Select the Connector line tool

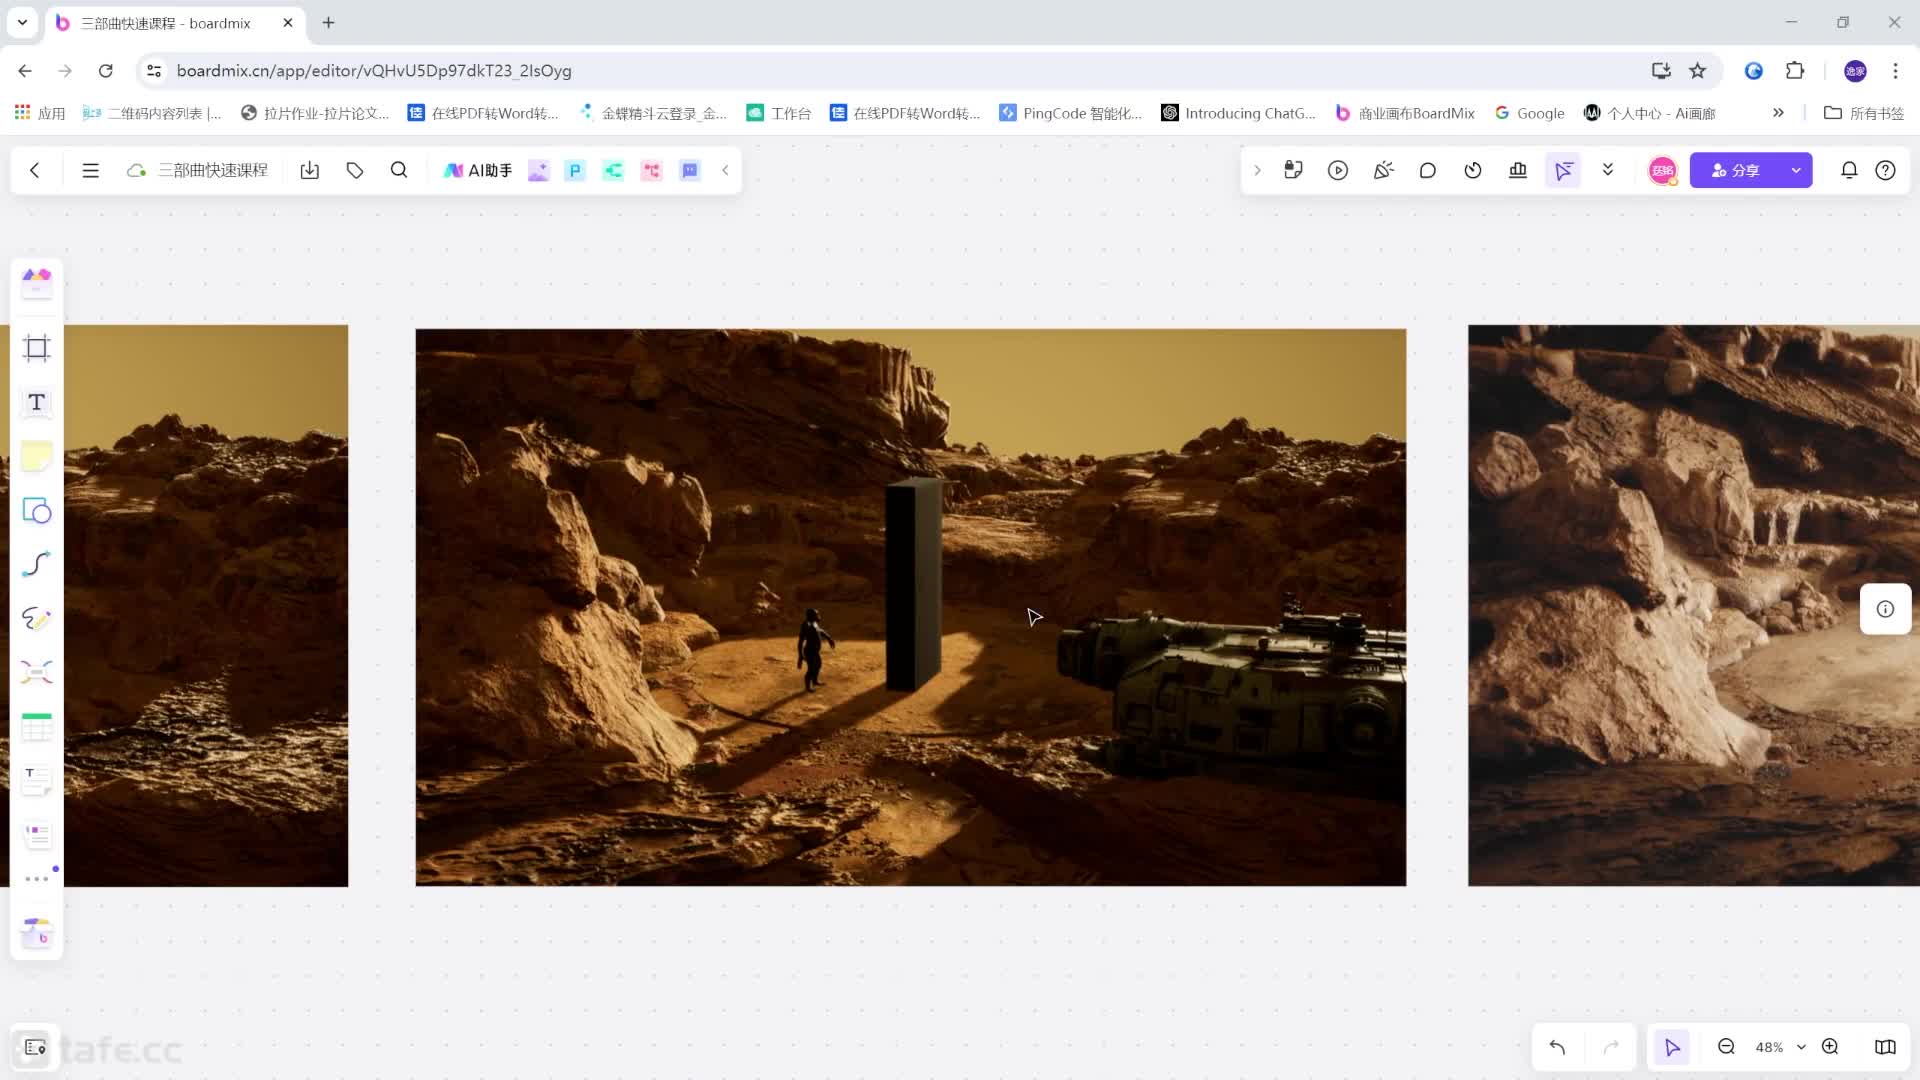pyautogui.click(x=37, y=565)
